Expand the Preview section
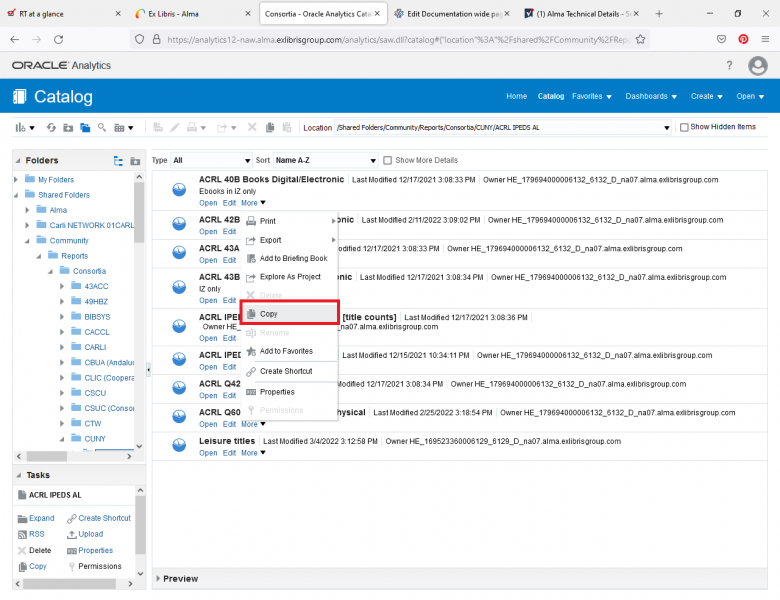Viewport: 780px width, 600px height. pyautogui.click(x=158, y=578)
